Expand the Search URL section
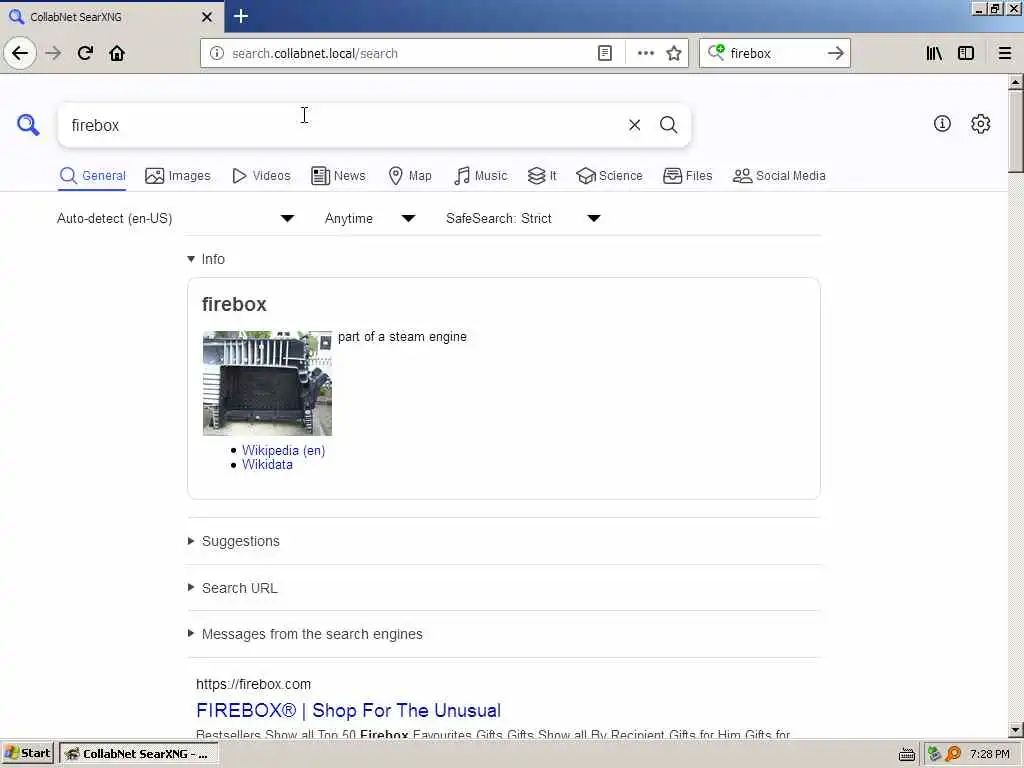The image size is (1024, 768). pos(232,588)
